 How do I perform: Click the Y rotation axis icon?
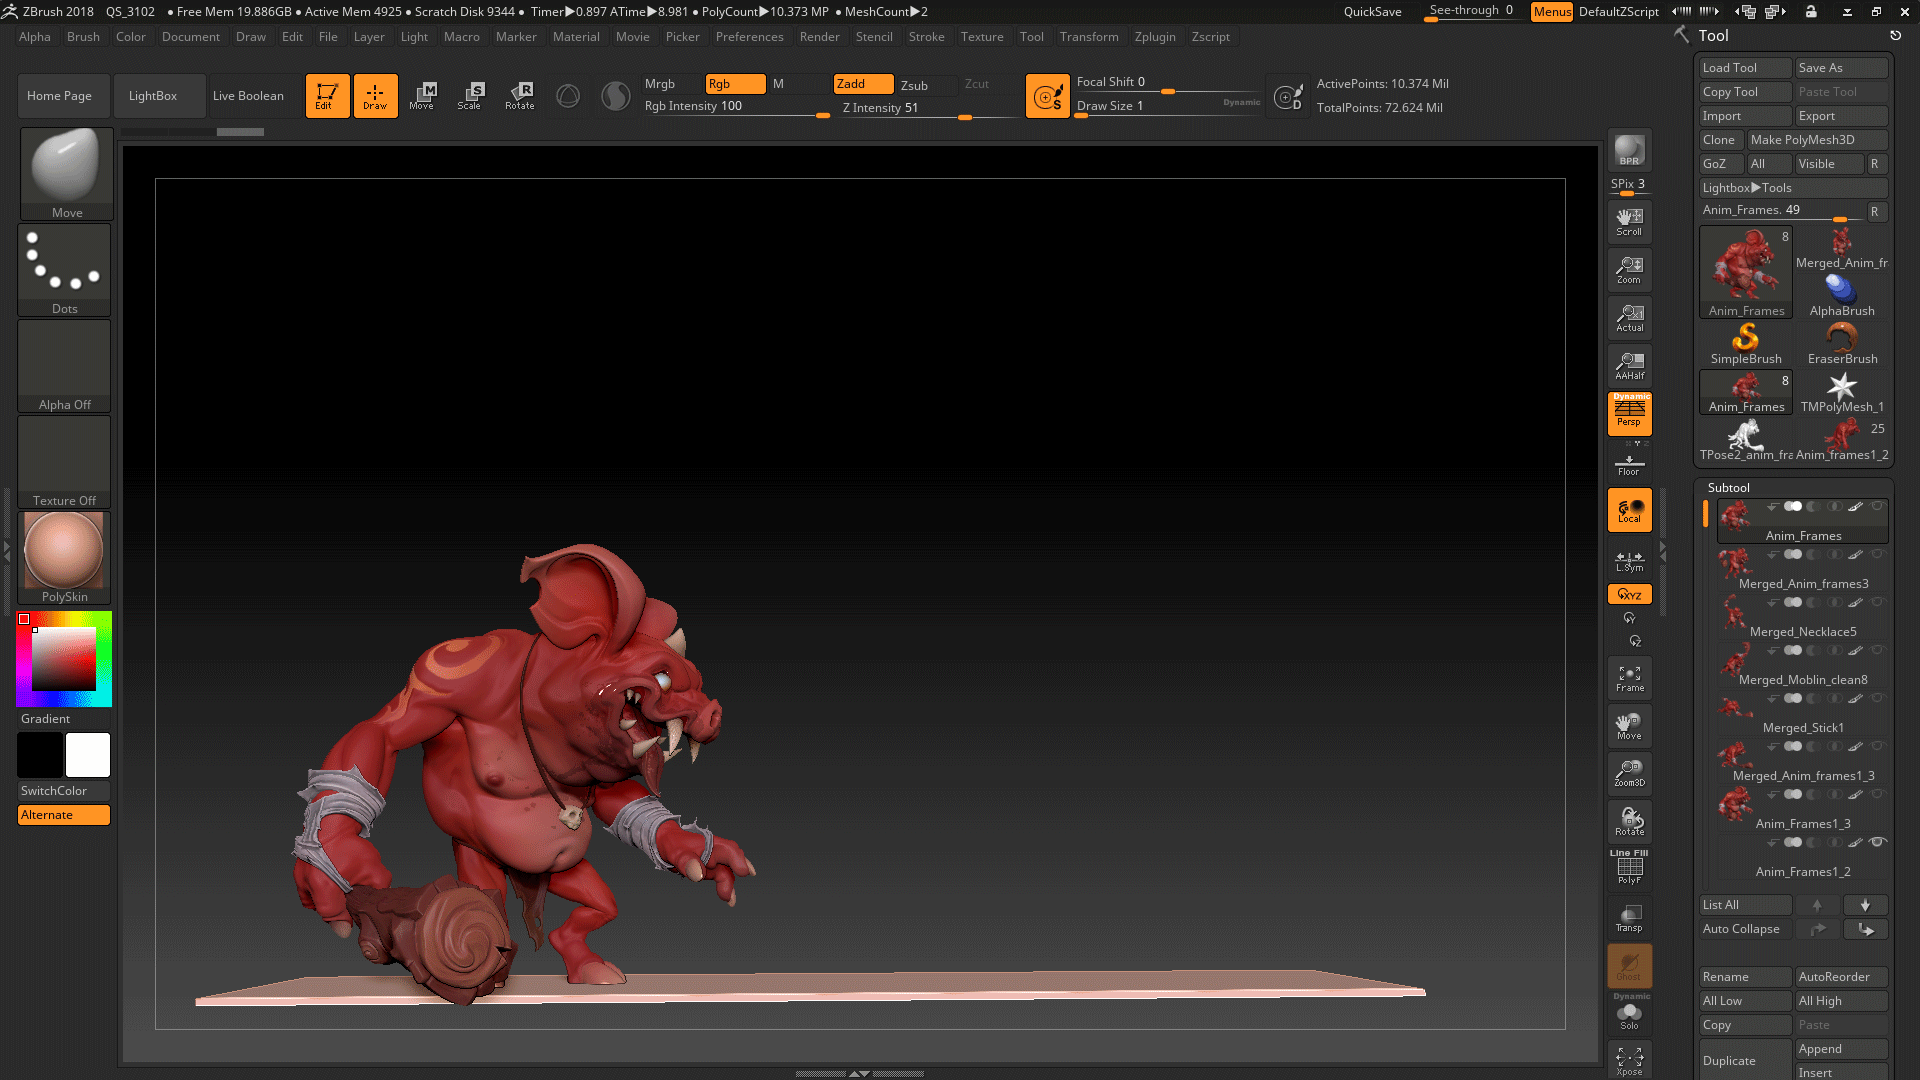[x=1629, y=618]
